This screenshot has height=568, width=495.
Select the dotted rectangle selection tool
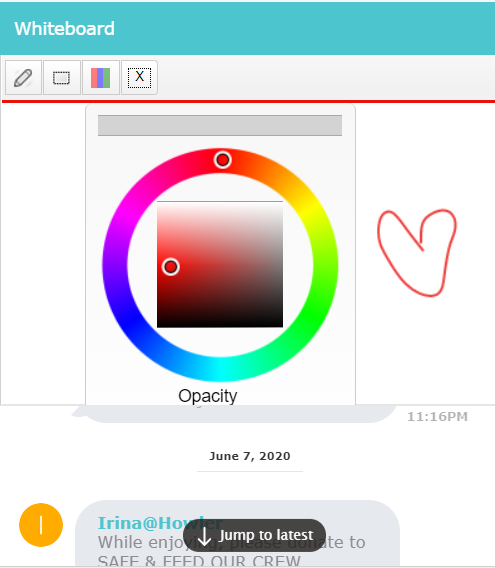(62, 78)
